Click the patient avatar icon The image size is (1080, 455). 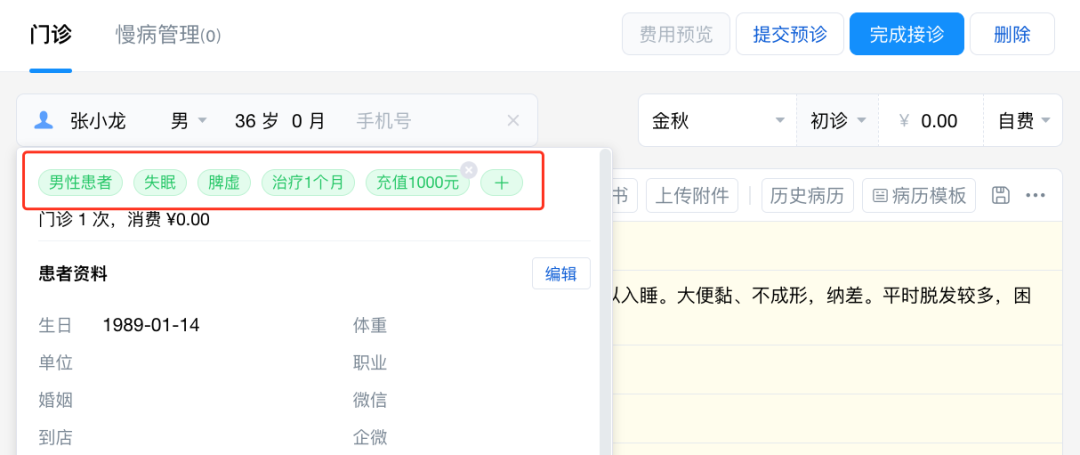(x=43, y=121)
